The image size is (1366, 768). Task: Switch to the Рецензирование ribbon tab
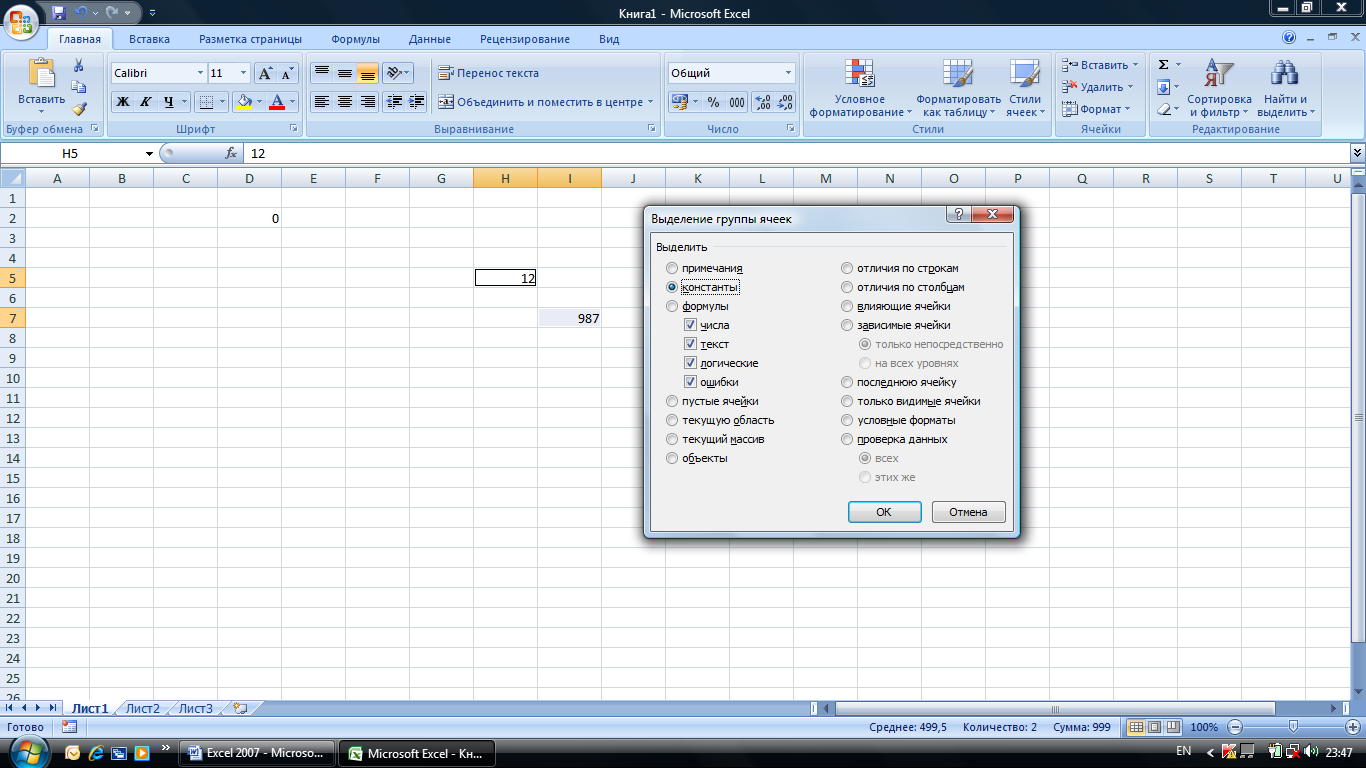tap(525, 39)
